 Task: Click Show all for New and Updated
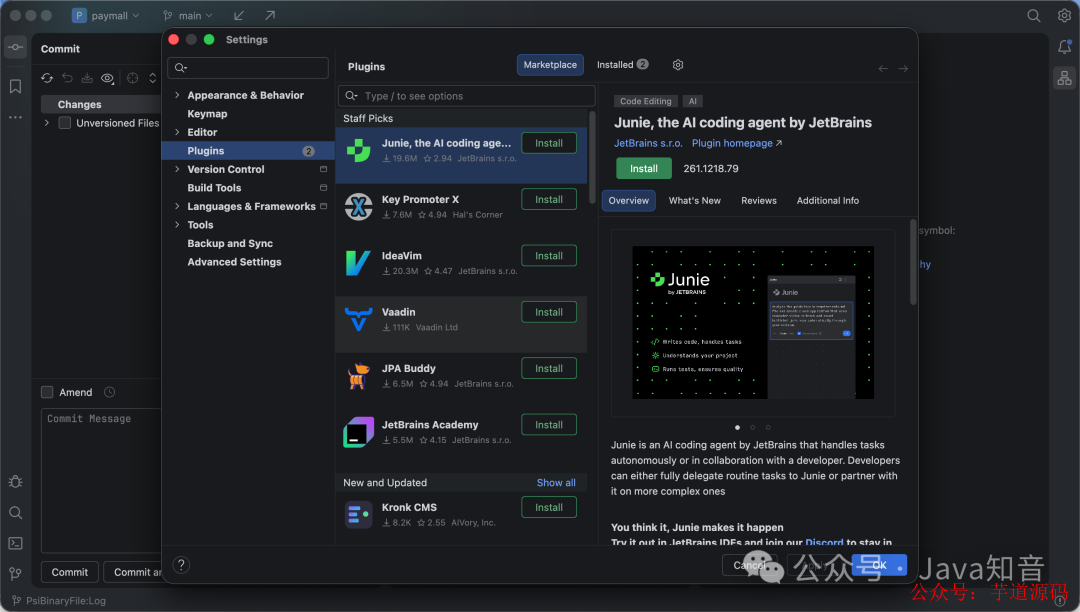pos(556,483)
